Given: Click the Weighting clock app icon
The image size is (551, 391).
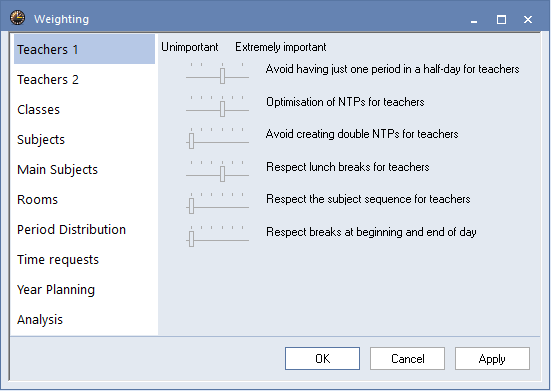Looking at the screenshot, I should click(x=17, y=18).
